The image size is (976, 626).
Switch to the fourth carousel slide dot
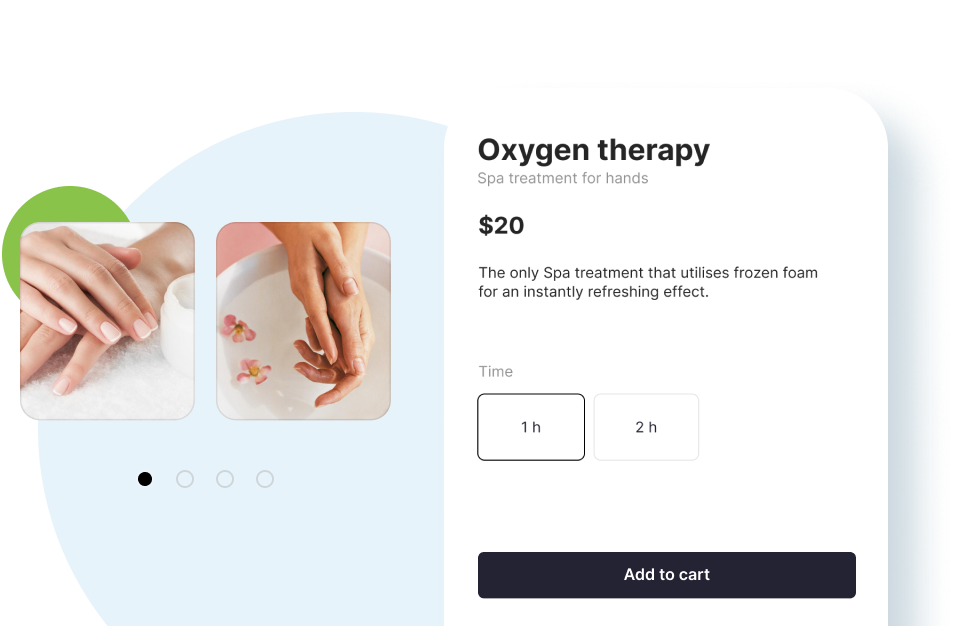pos(265,479)
